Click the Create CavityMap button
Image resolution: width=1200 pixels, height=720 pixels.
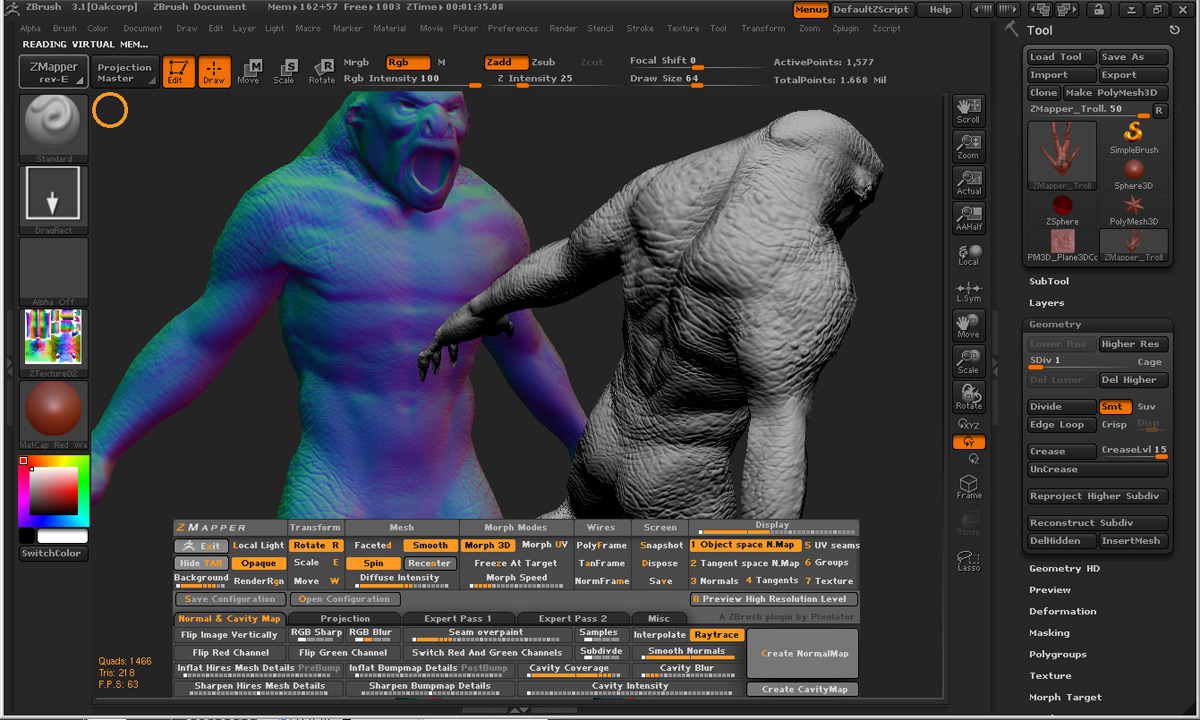[x=803, y=689]
